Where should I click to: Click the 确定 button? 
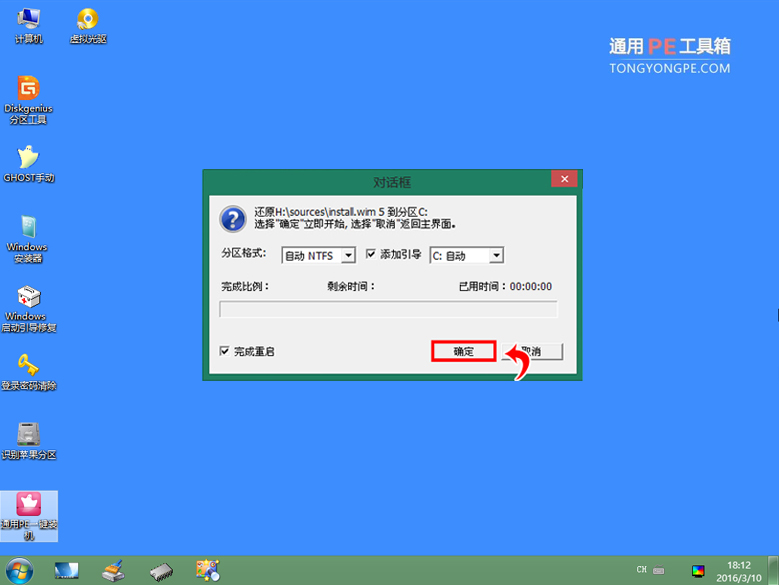(464, 351)
